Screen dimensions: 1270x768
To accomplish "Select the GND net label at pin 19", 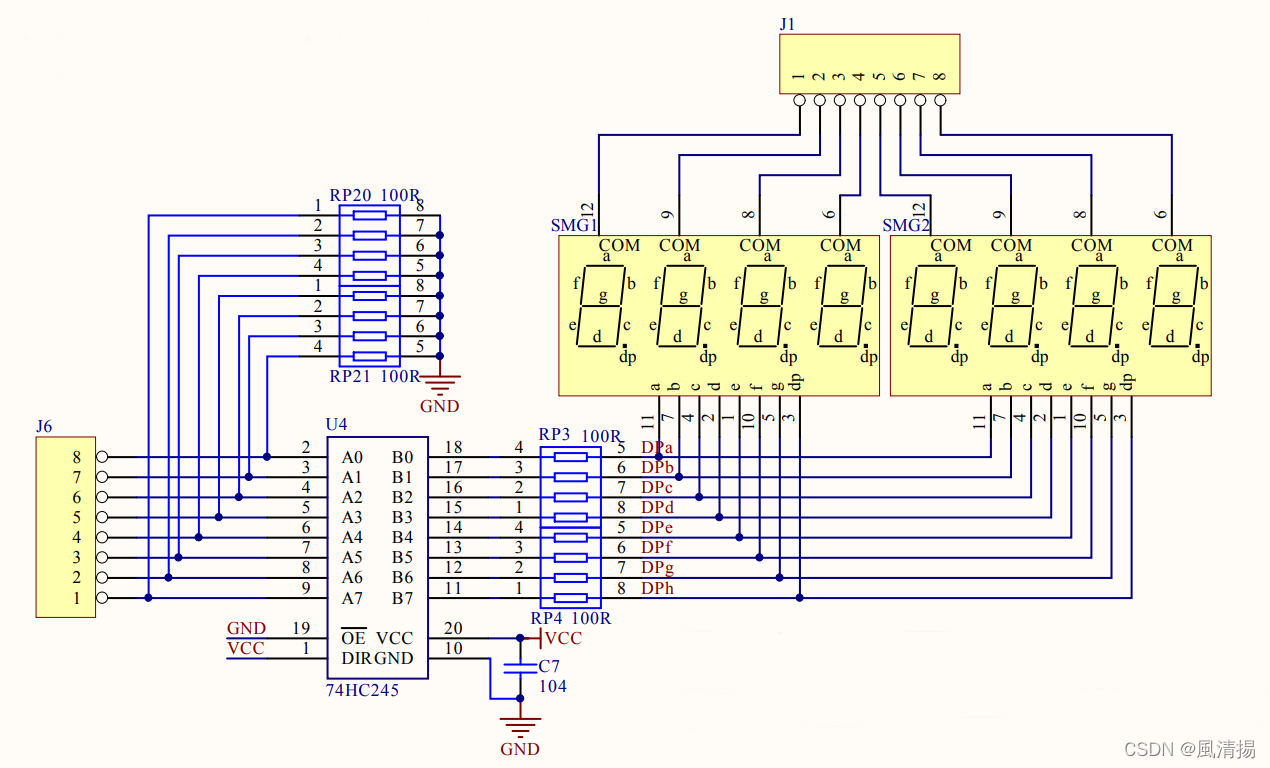I will pos(246,628).
